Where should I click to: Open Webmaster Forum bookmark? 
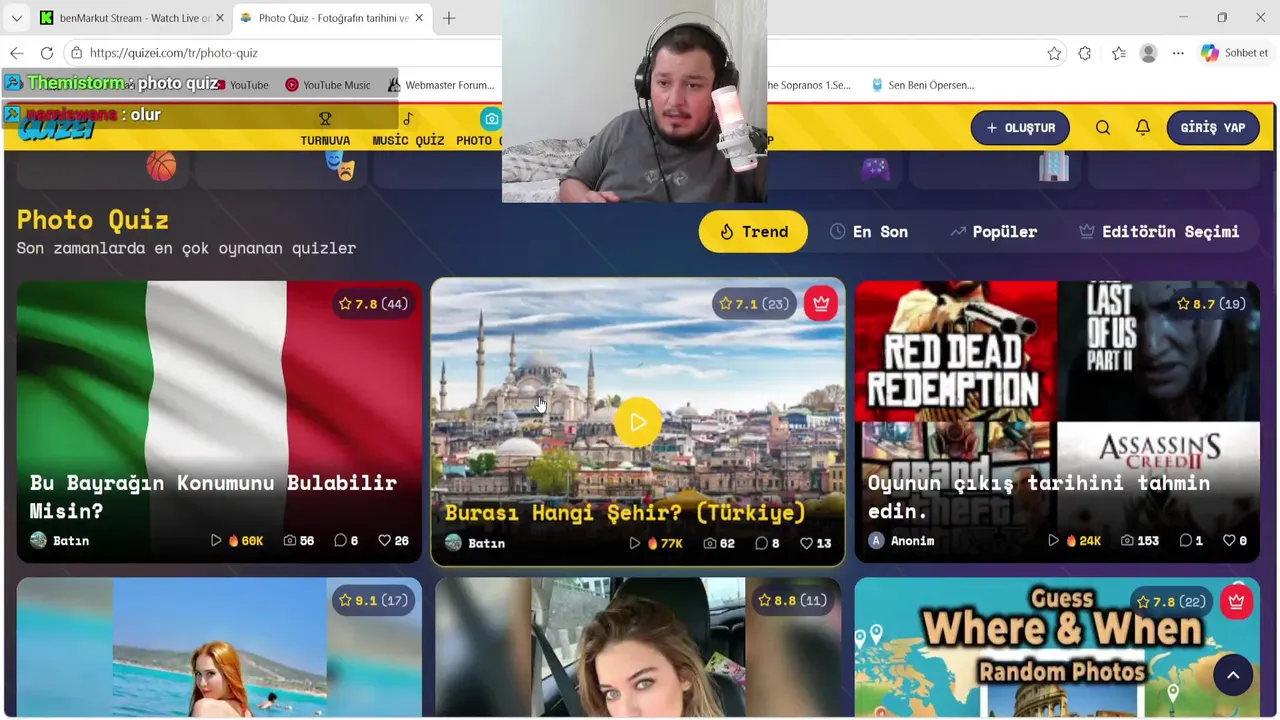441,85
